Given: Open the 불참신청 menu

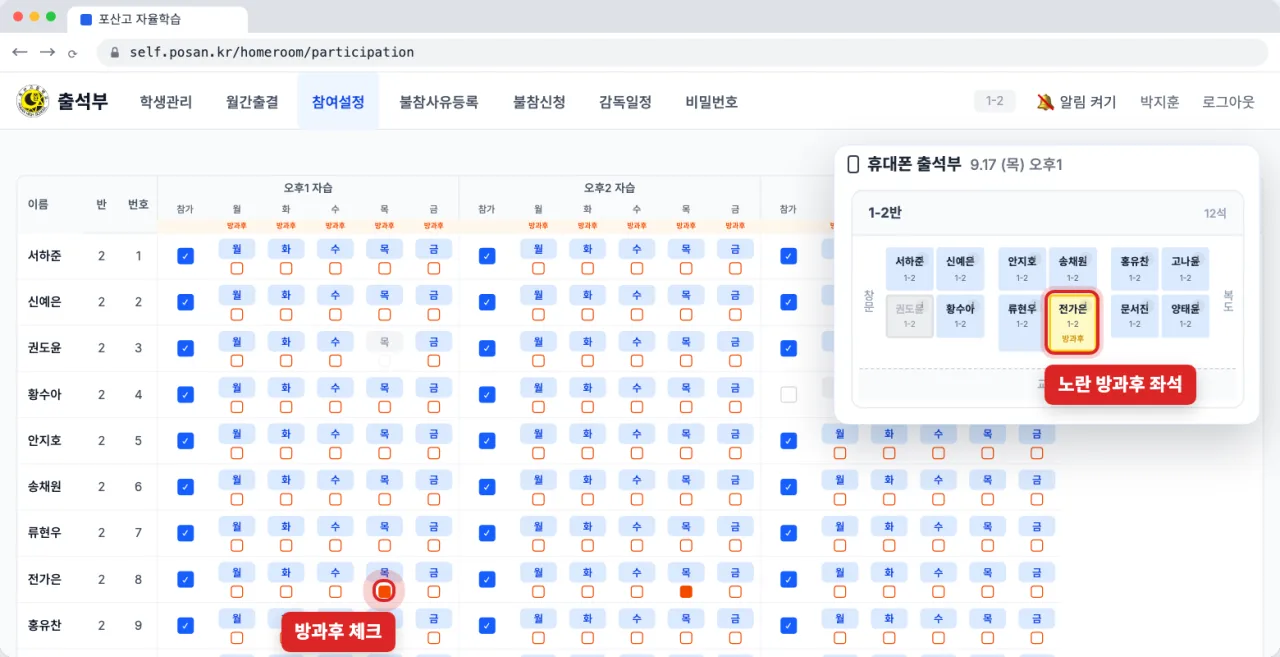Looking at the screenshot, I should click(x=539, y=102).
